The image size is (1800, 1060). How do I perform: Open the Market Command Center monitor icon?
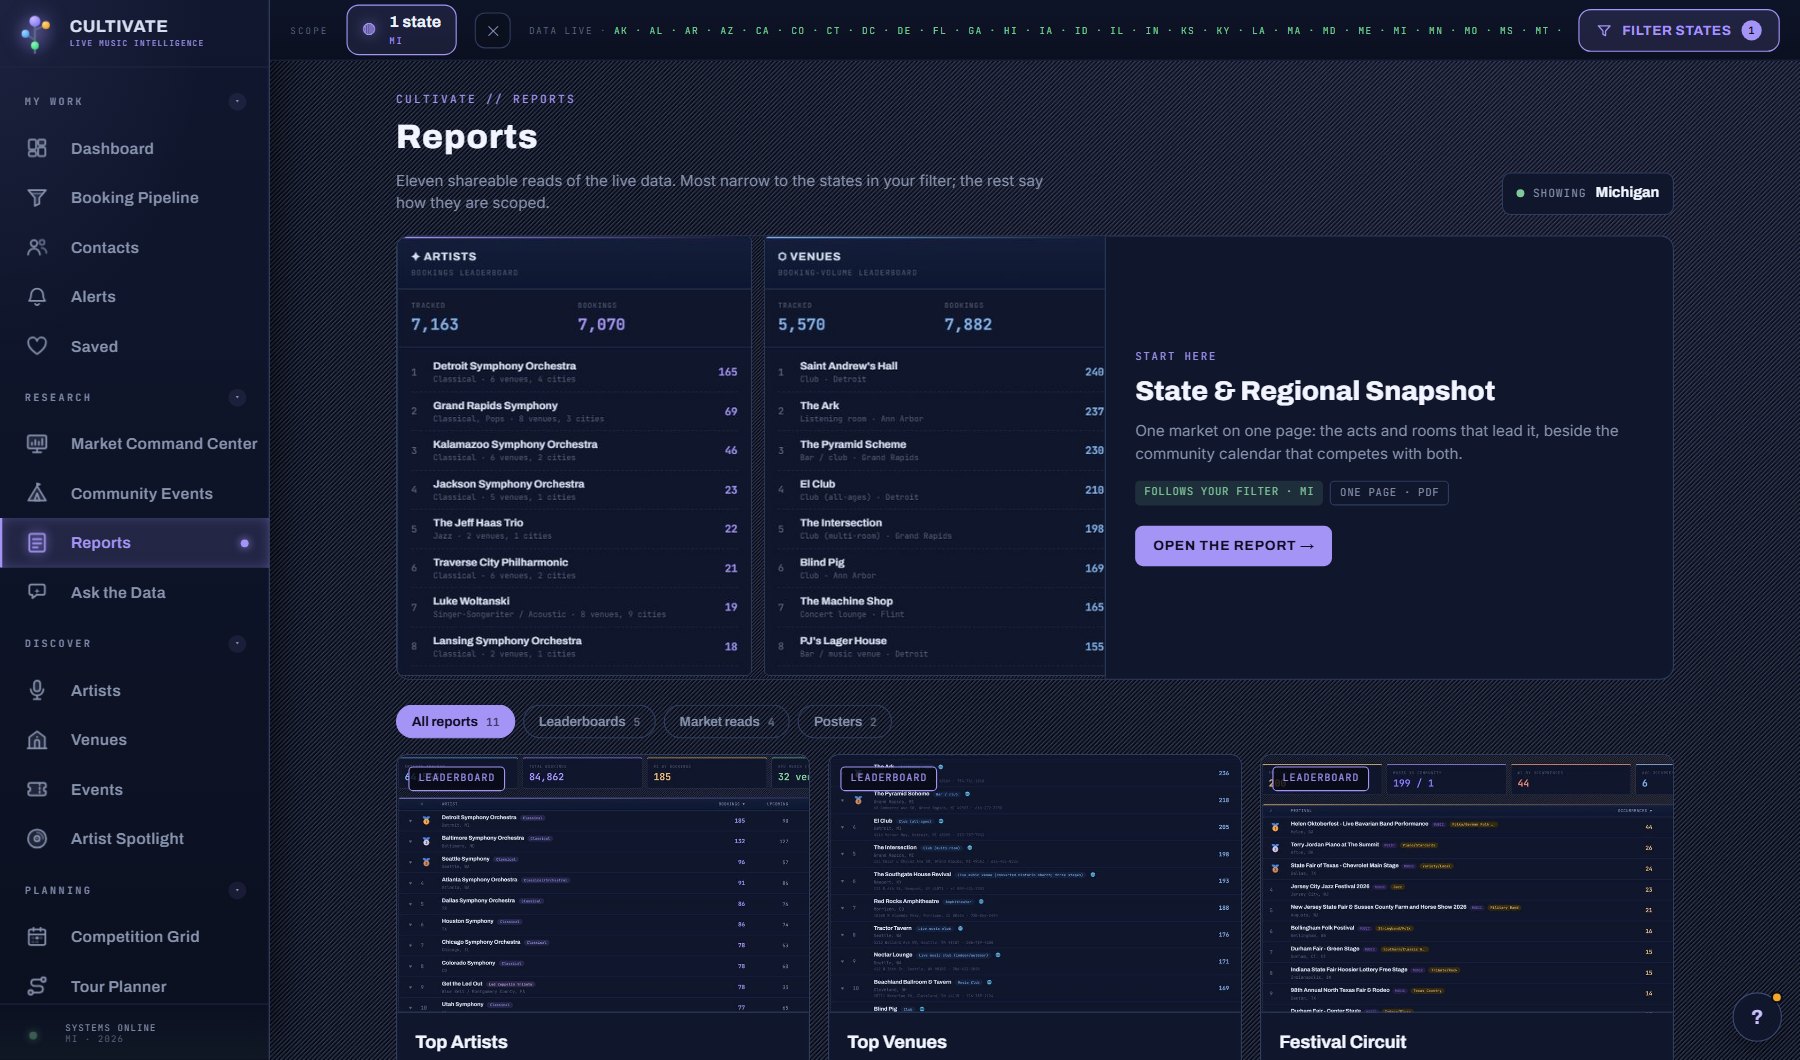pos(37,443)
